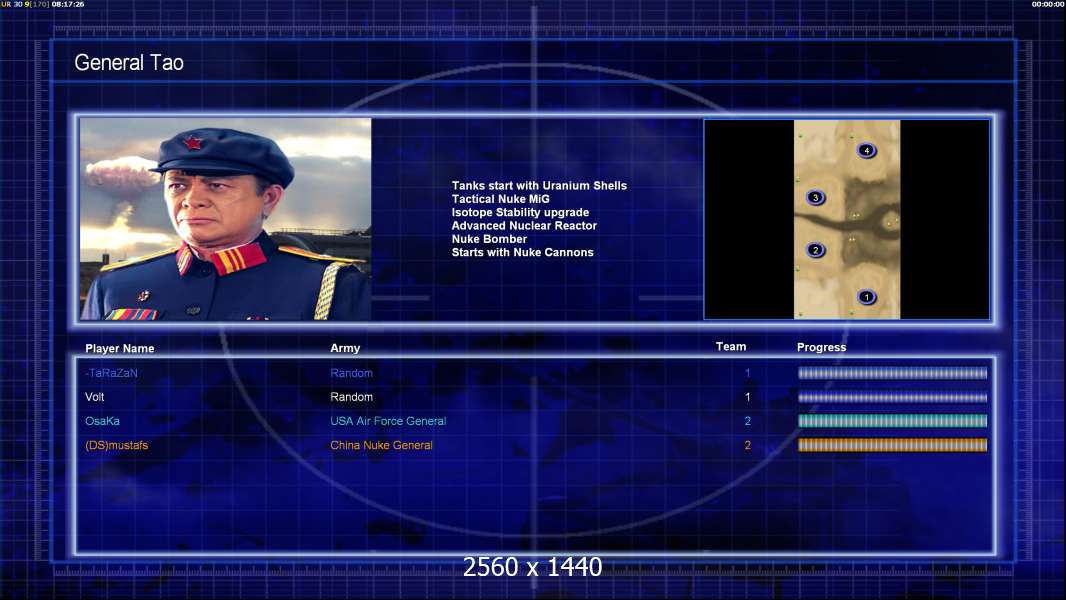Click the USA Air Force General army entry
The height and width of the screenshot is (600, 1066).
pos(388,421)
